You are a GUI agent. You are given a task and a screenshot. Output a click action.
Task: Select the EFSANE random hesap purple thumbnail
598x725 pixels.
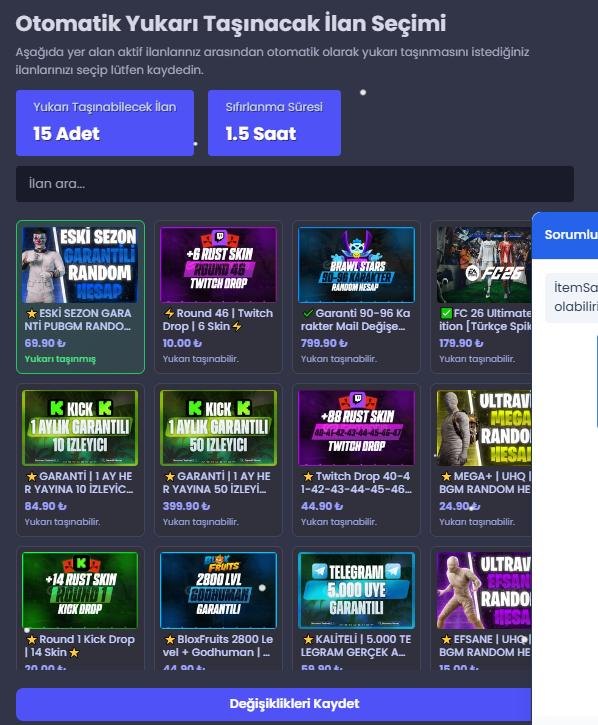pyautogui.click(x=484, y=590)
